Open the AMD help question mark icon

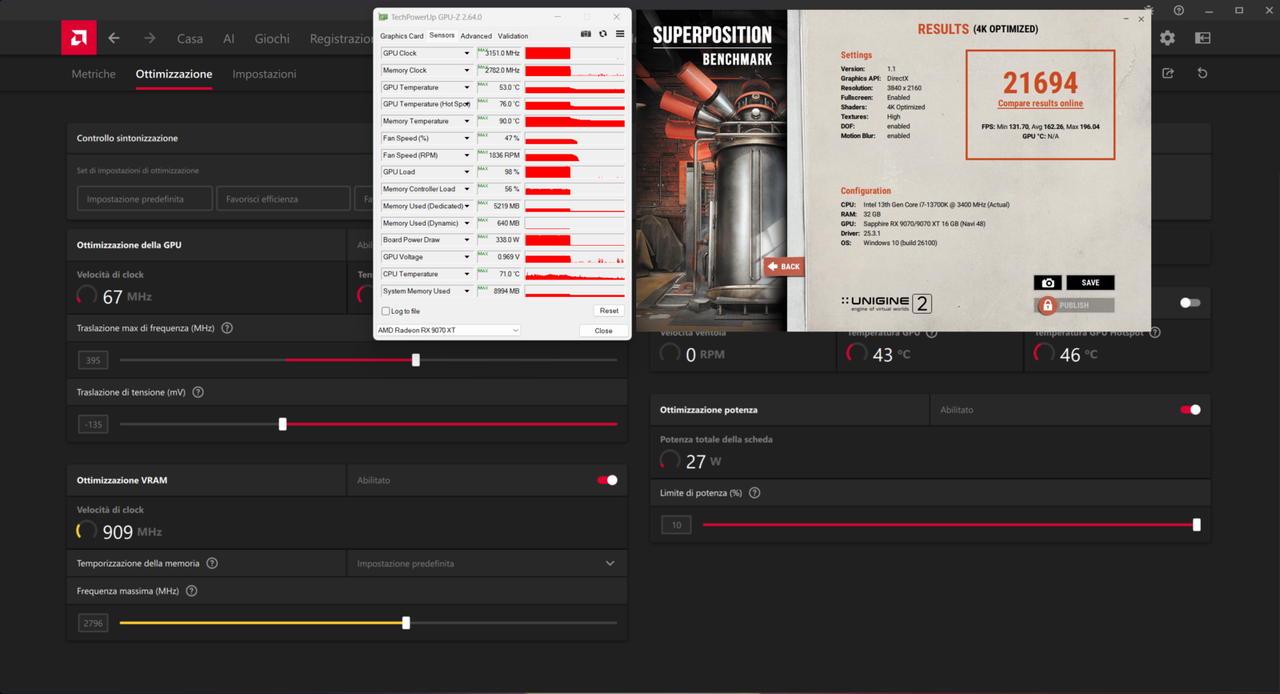pos(1179,10)
